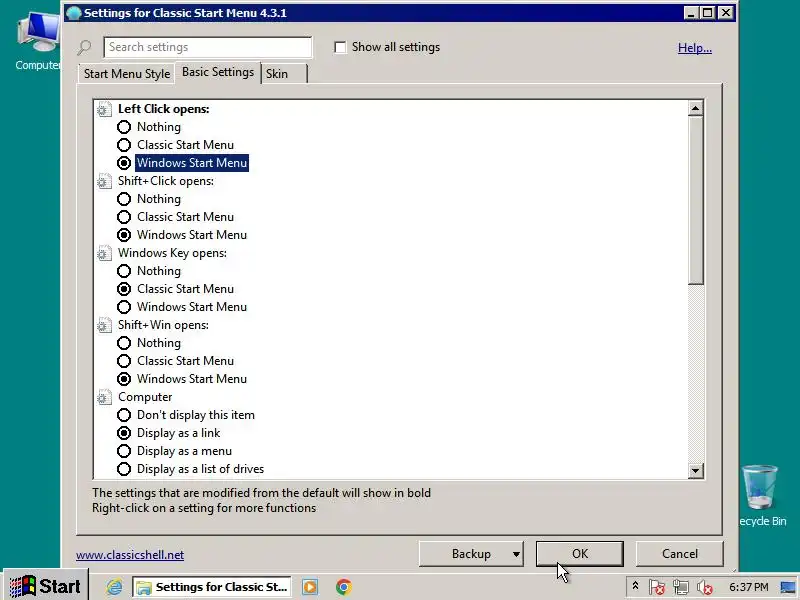800x600 pixels.
Task: Launch Google Chrome from taskbar
Action: point(344,587)
